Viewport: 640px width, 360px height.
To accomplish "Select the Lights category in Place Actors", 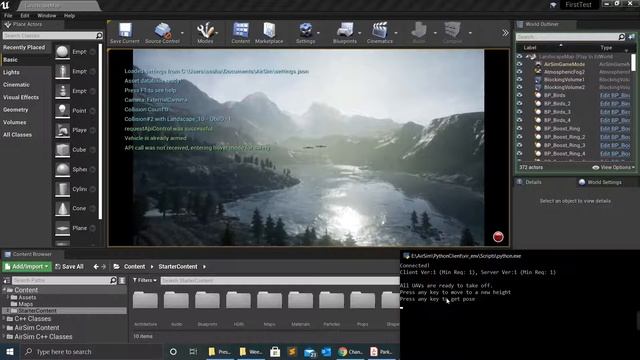I will pos(11,72).
